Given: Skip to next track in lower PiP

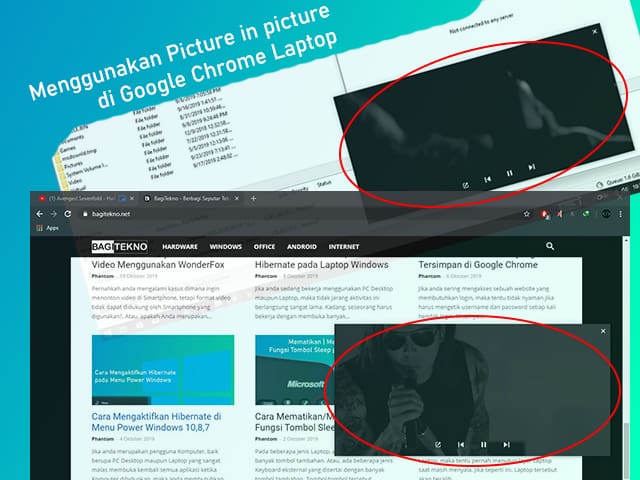Looking at the screenshot, I should pos(507,444).
